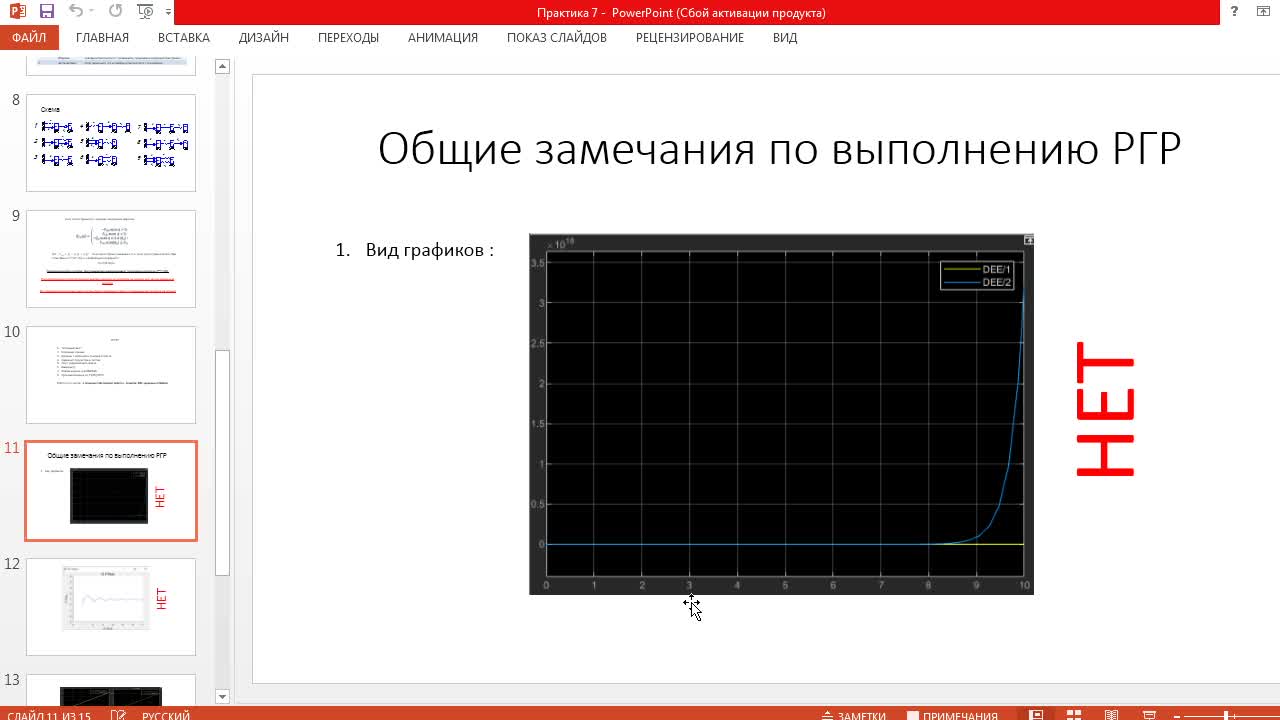Viewport: 1280px width, 720px height.
Task: Click the PowerPoint application icon
Action: tap(17, 12)
